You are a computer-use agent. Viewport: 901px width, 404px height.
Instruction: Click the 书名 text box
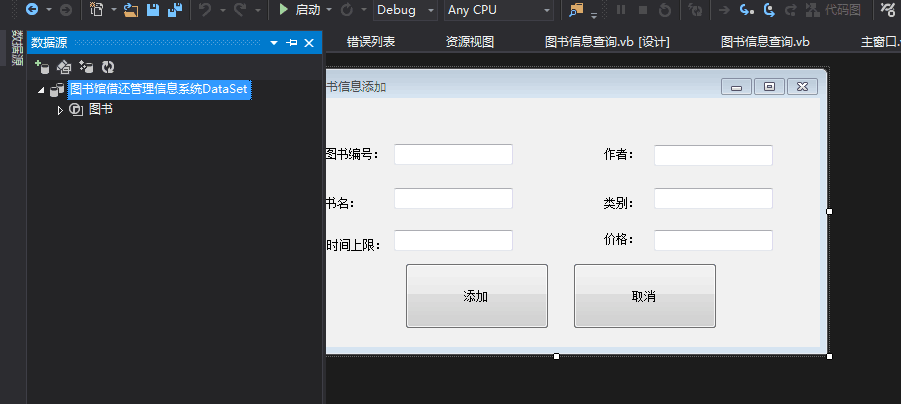(453, 198)
